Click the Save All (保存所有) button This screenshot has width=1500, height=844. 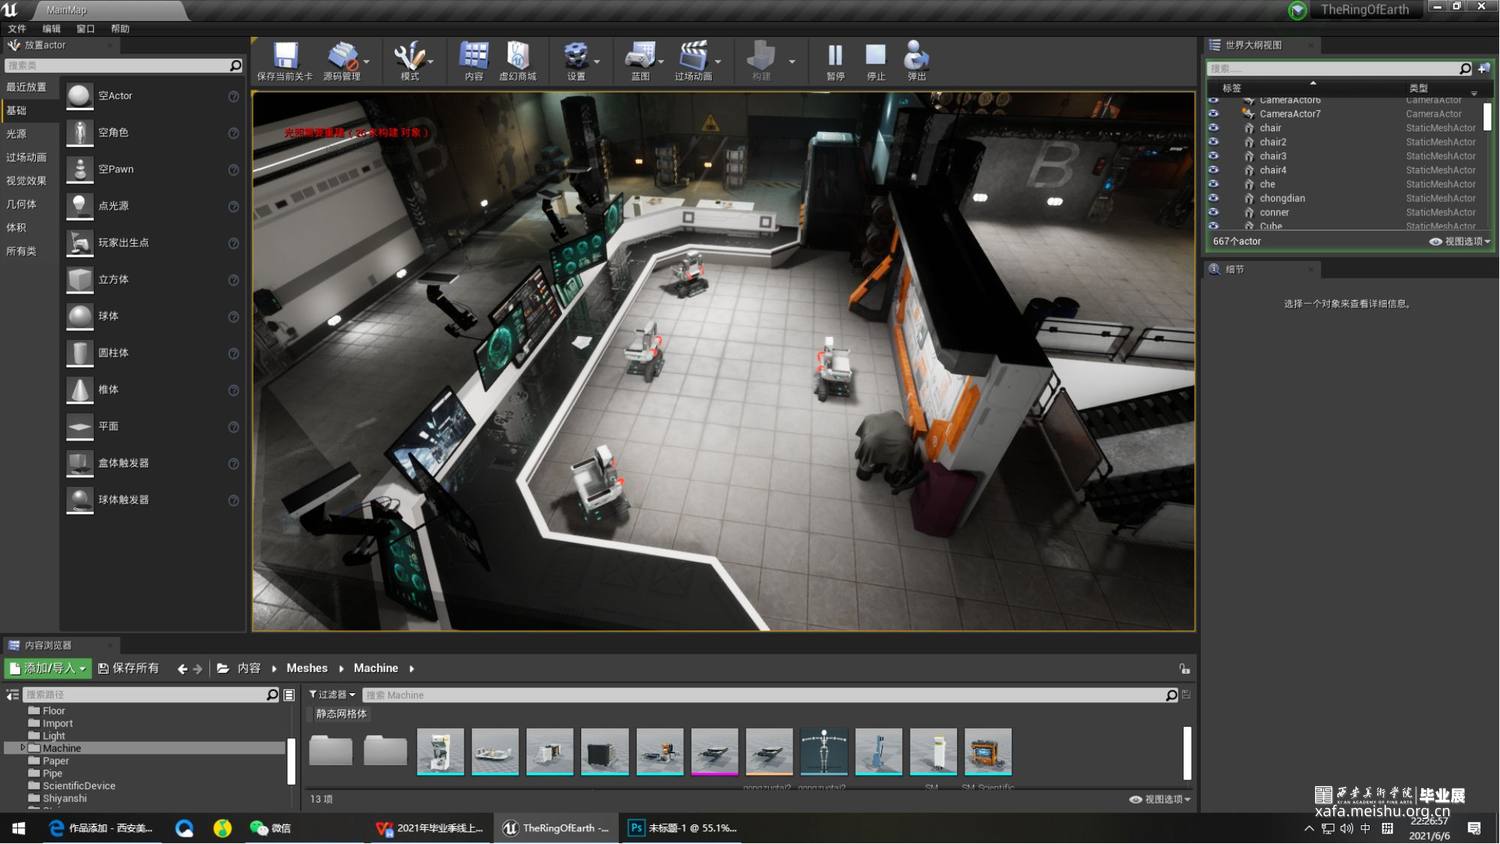click(x=128, y=668)
